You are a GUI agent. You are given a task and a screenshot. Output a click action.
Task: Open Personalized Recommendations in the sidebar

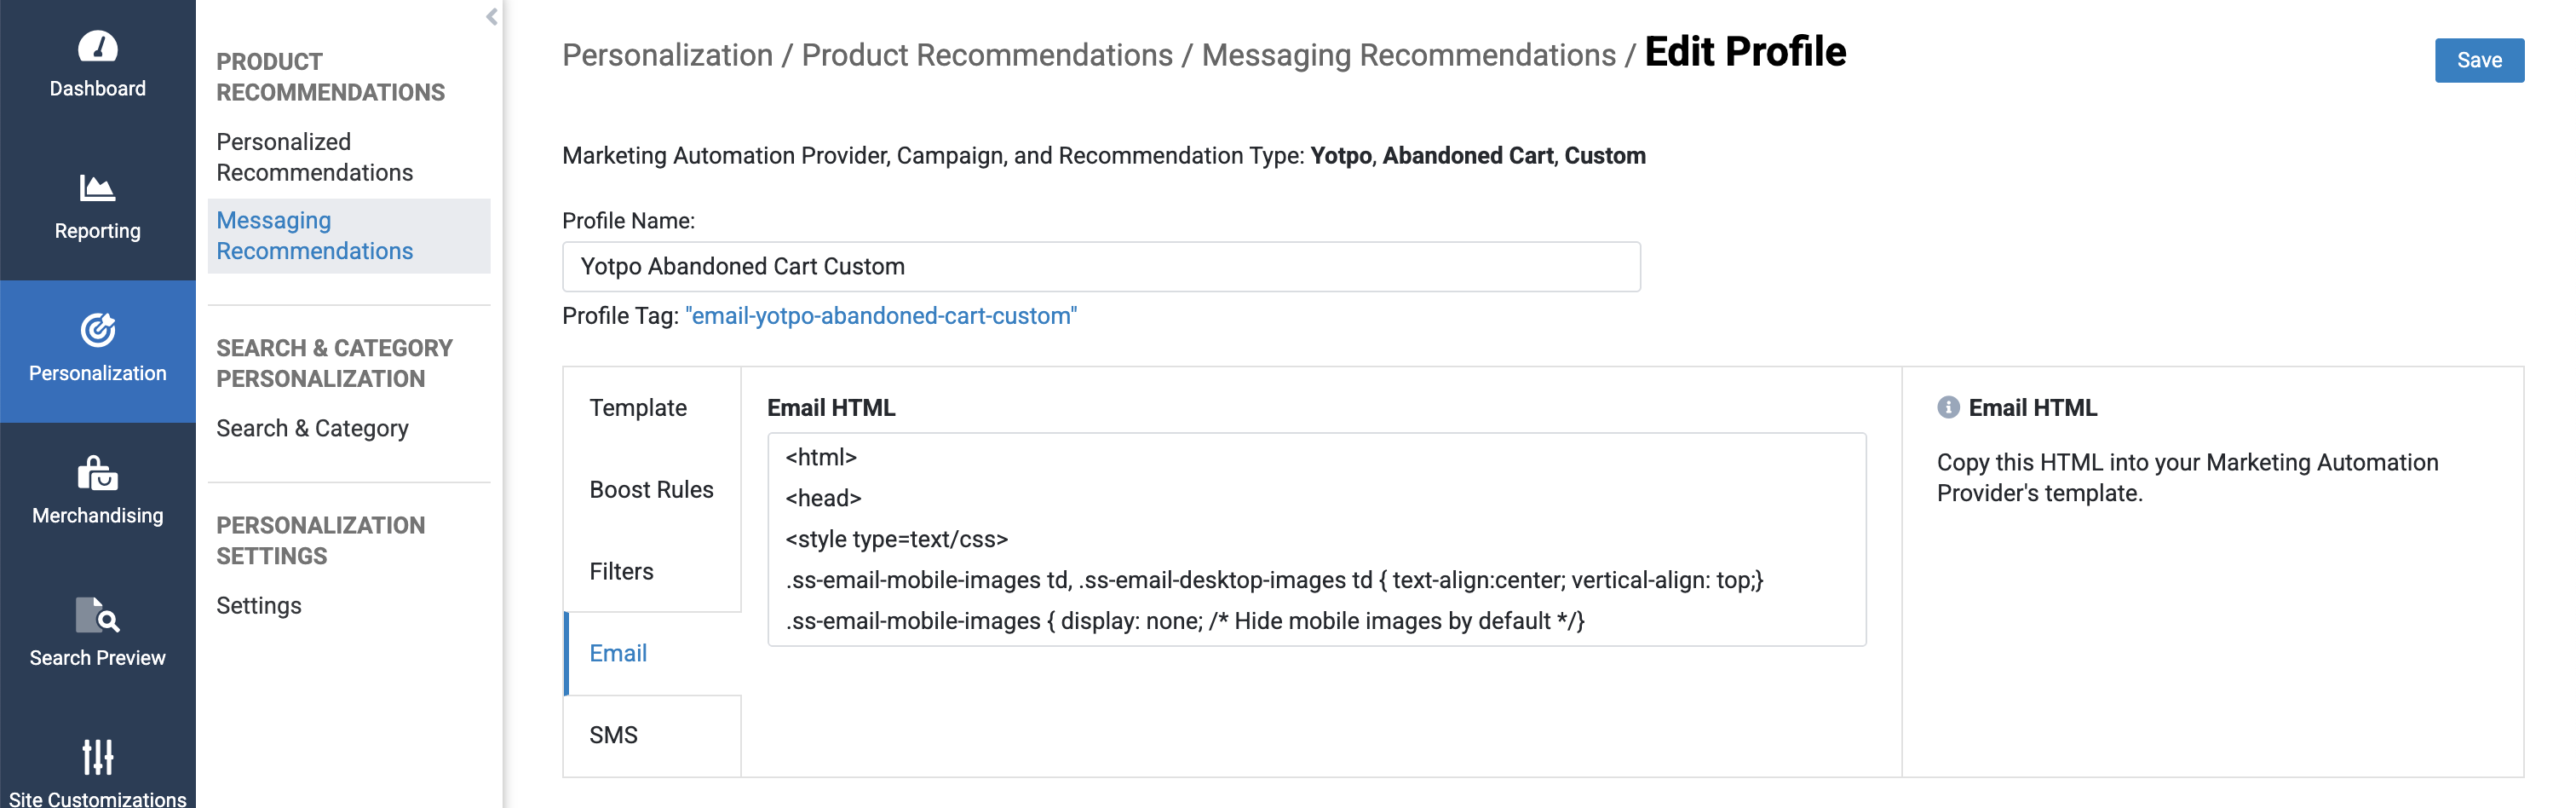[x=314, y=157]
